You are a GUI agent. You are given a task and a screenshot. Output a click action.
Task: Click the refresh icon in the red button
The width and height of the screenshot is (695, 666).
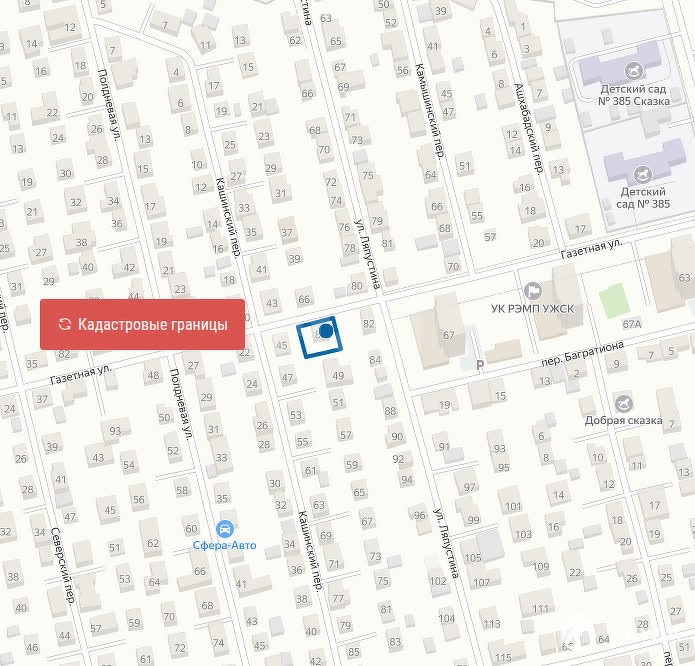(65, 324)
